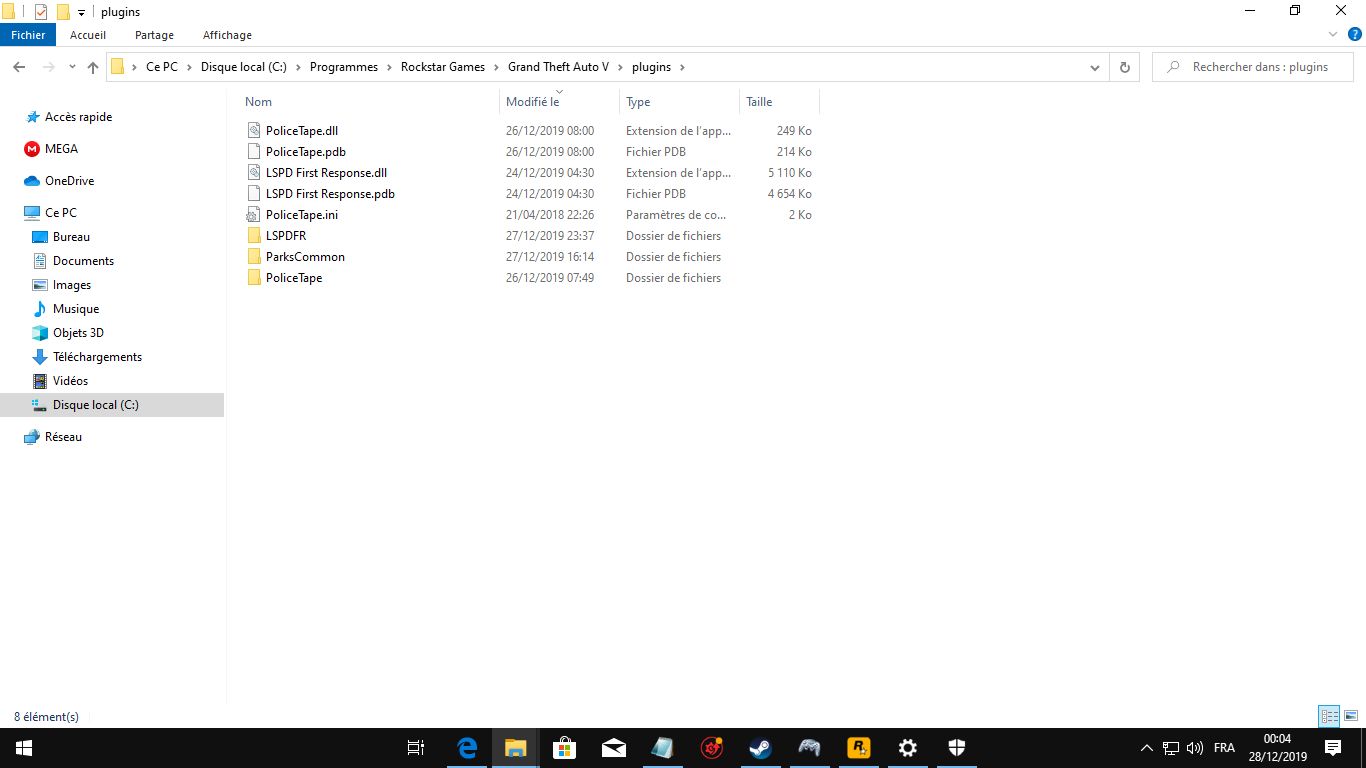Go up one folder level arrow
1366x768 pixels.
click(x=93, y=67)
